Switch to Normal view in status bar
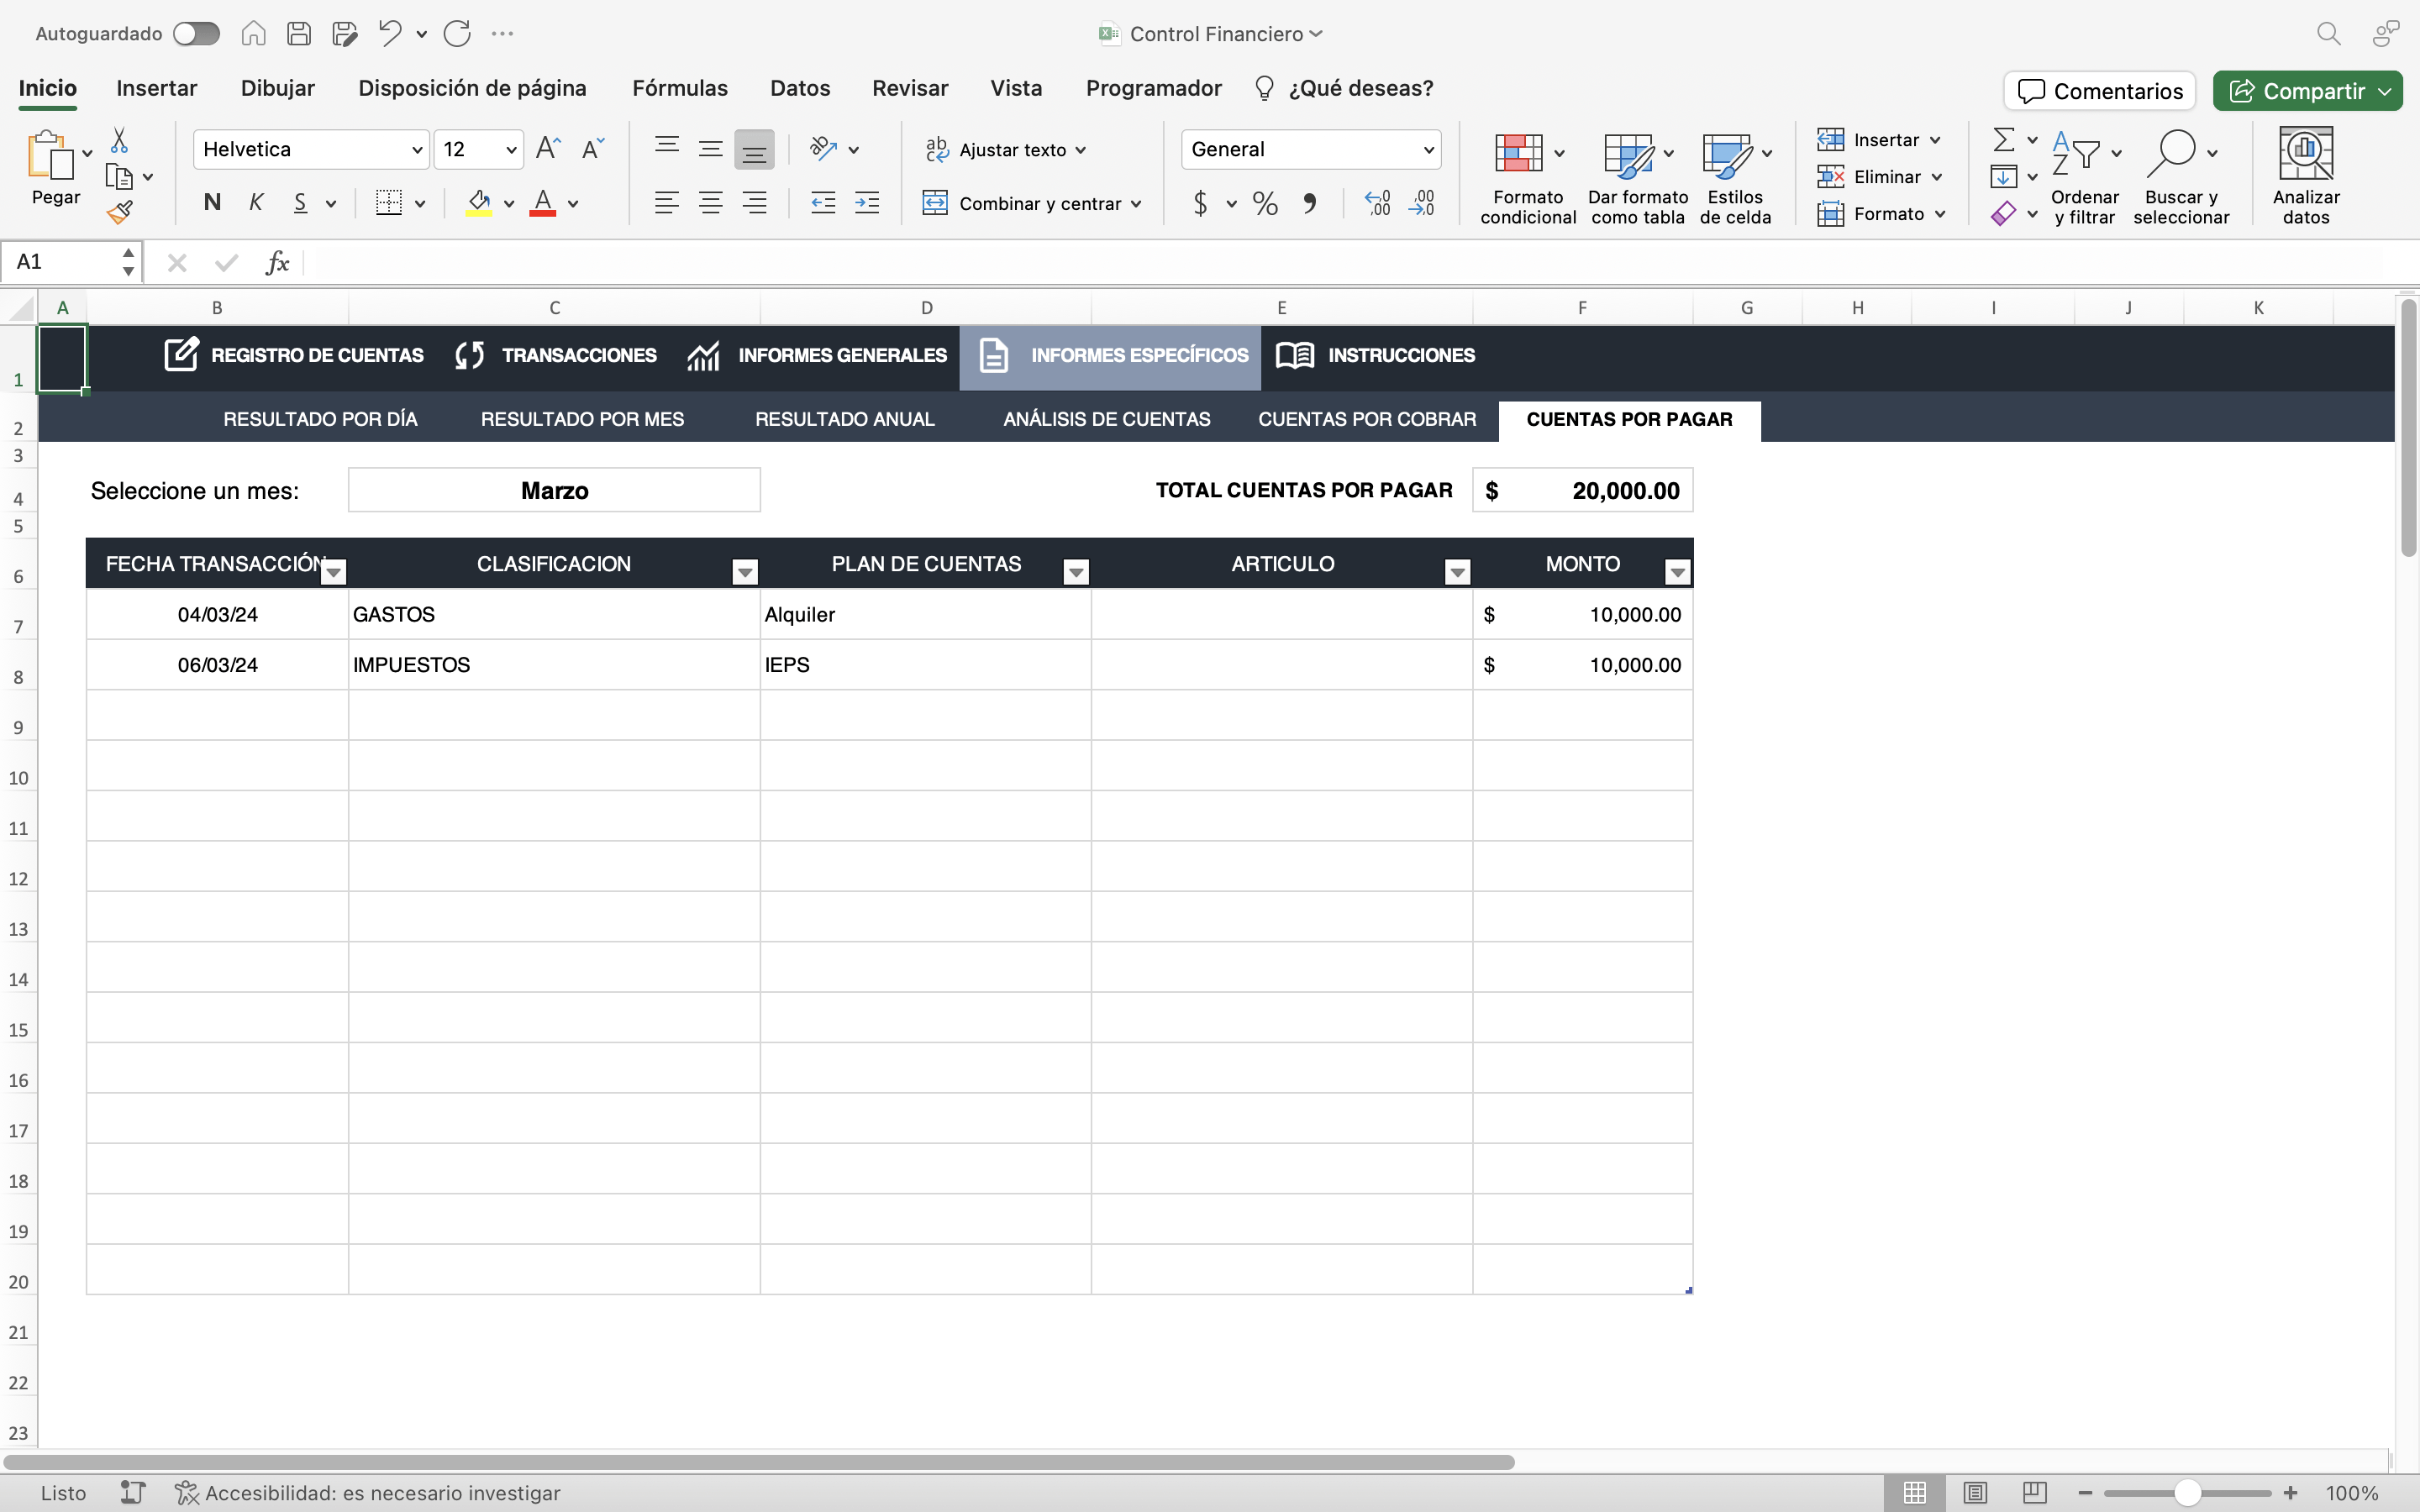This screenshot has width=2420, height=1512. pos(1914,1493)
